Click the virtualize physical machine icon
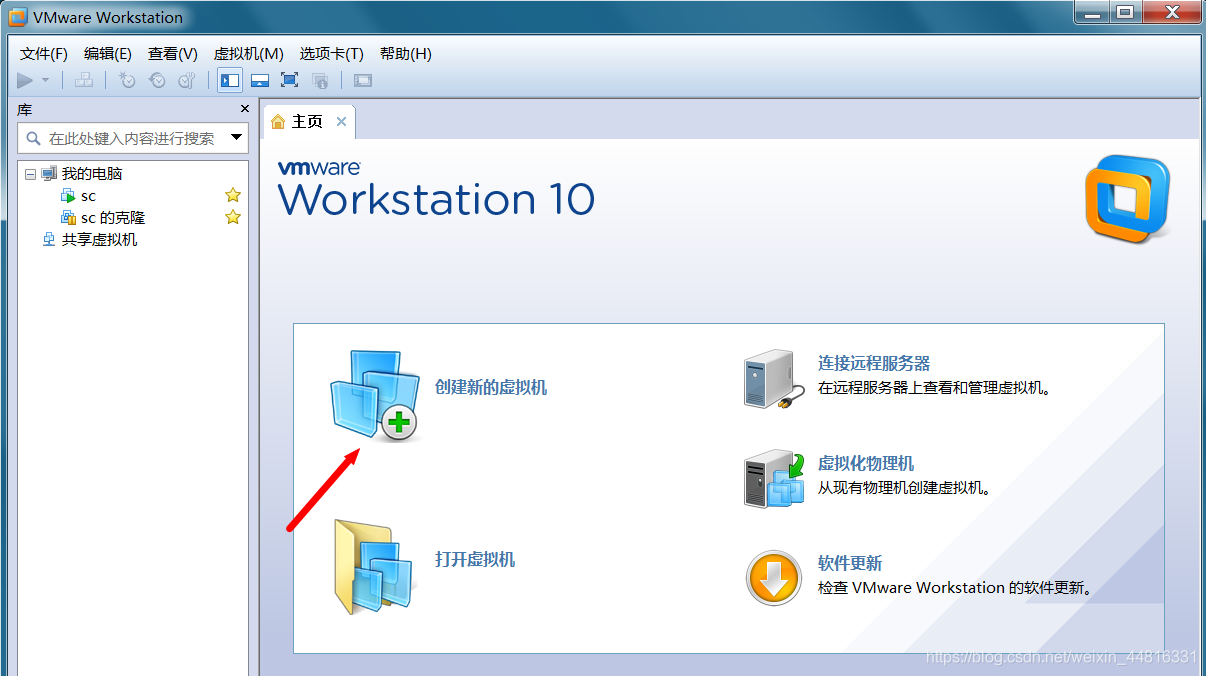Viewport: 1206px width, 676px height. (x=774, y=479)
